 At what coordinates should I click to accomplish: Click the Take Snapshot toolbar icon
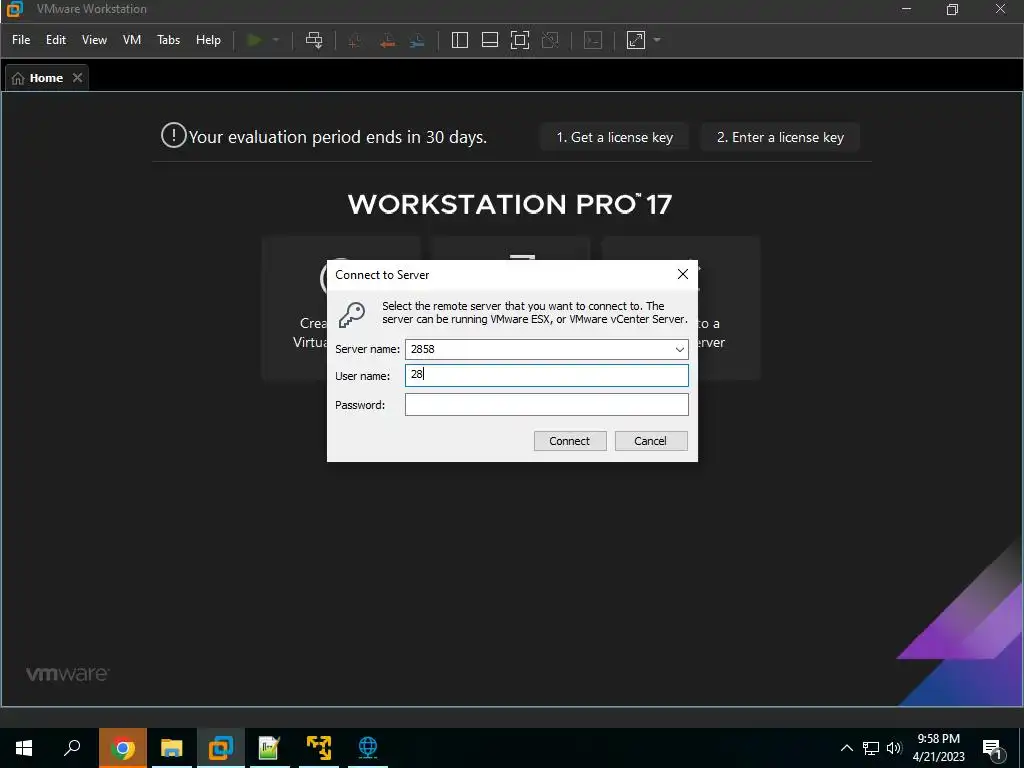pos(355,40)
